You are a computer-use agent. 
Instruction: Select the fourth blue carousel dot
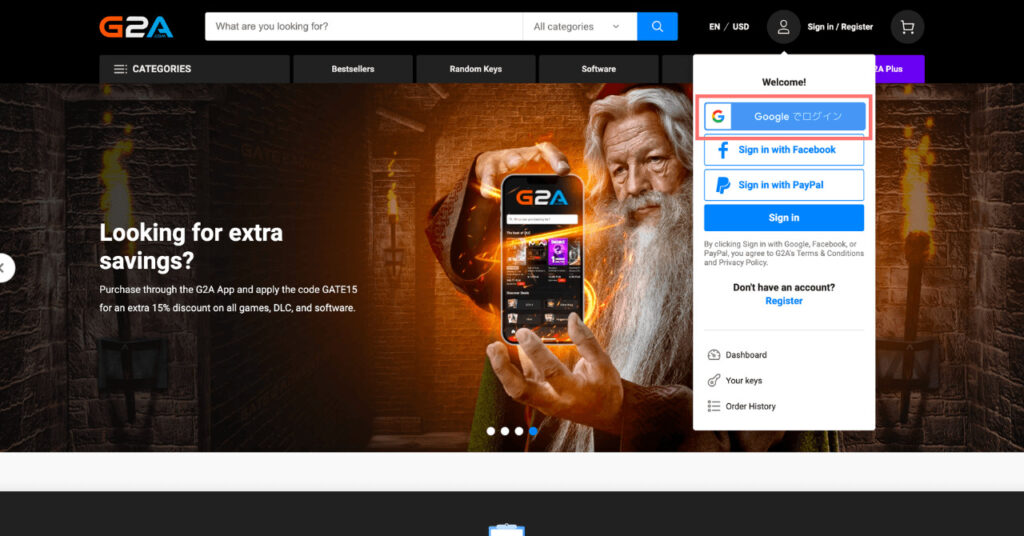(x=533, y=431)
